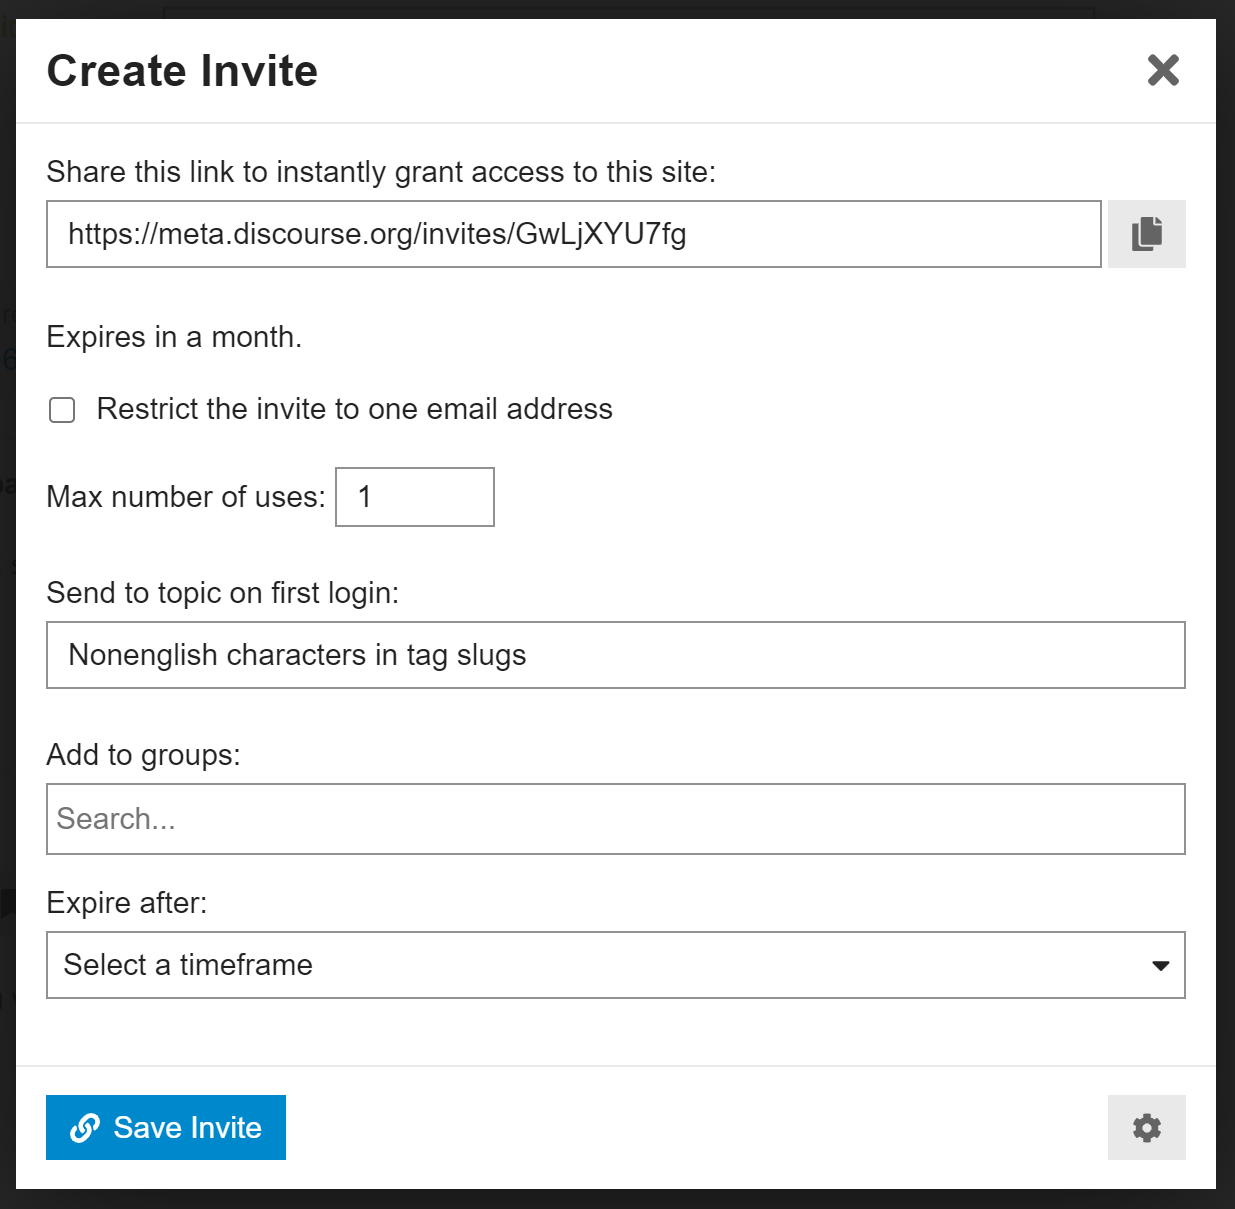Click the X icon in the title bar
This screenshot has height=1209, width=1235.
(1163, 71)
